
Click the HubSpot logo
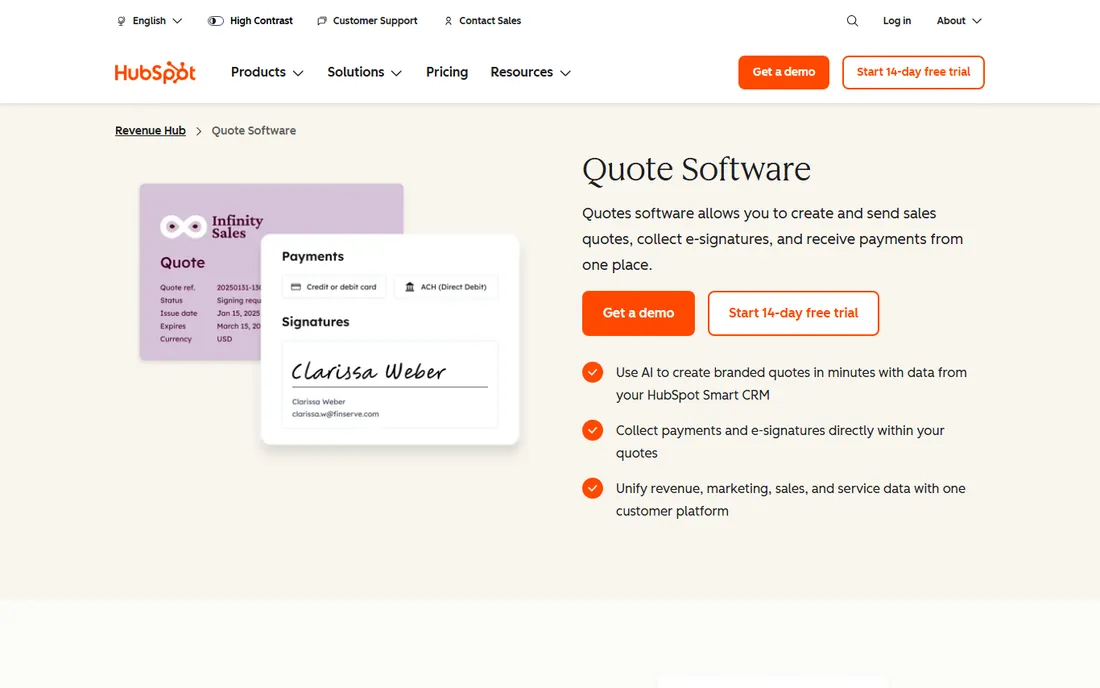tap(155, 72)
